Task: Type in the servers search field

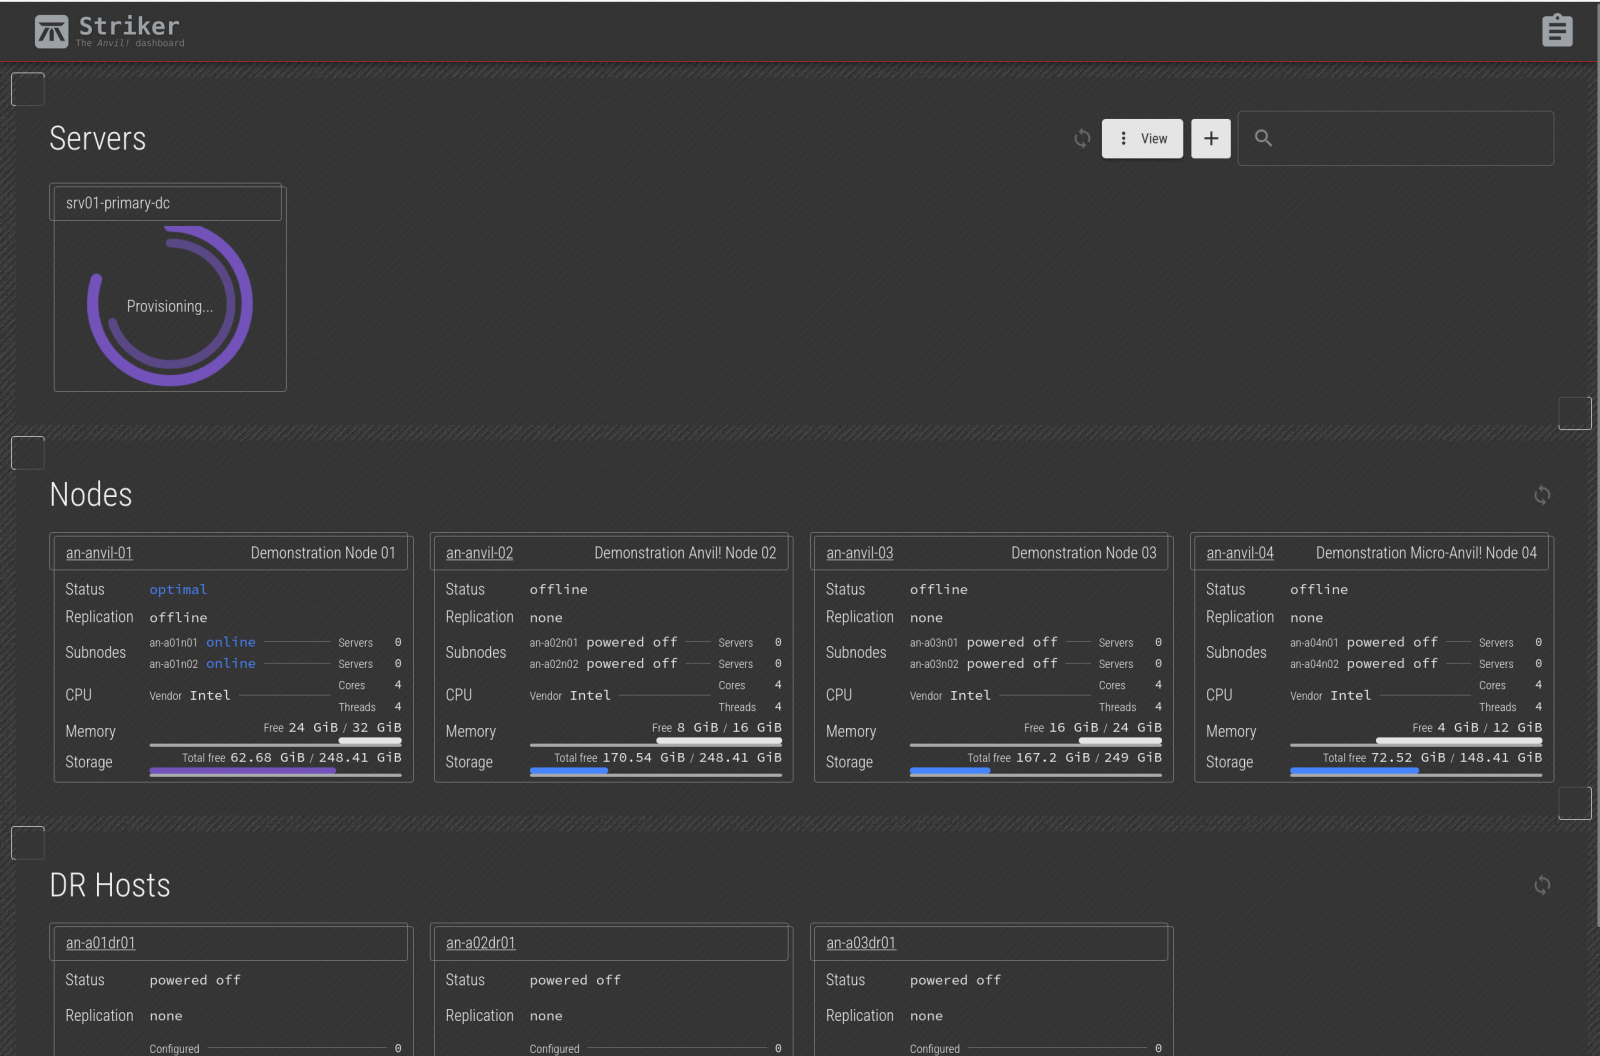Action: [1410, 139]
